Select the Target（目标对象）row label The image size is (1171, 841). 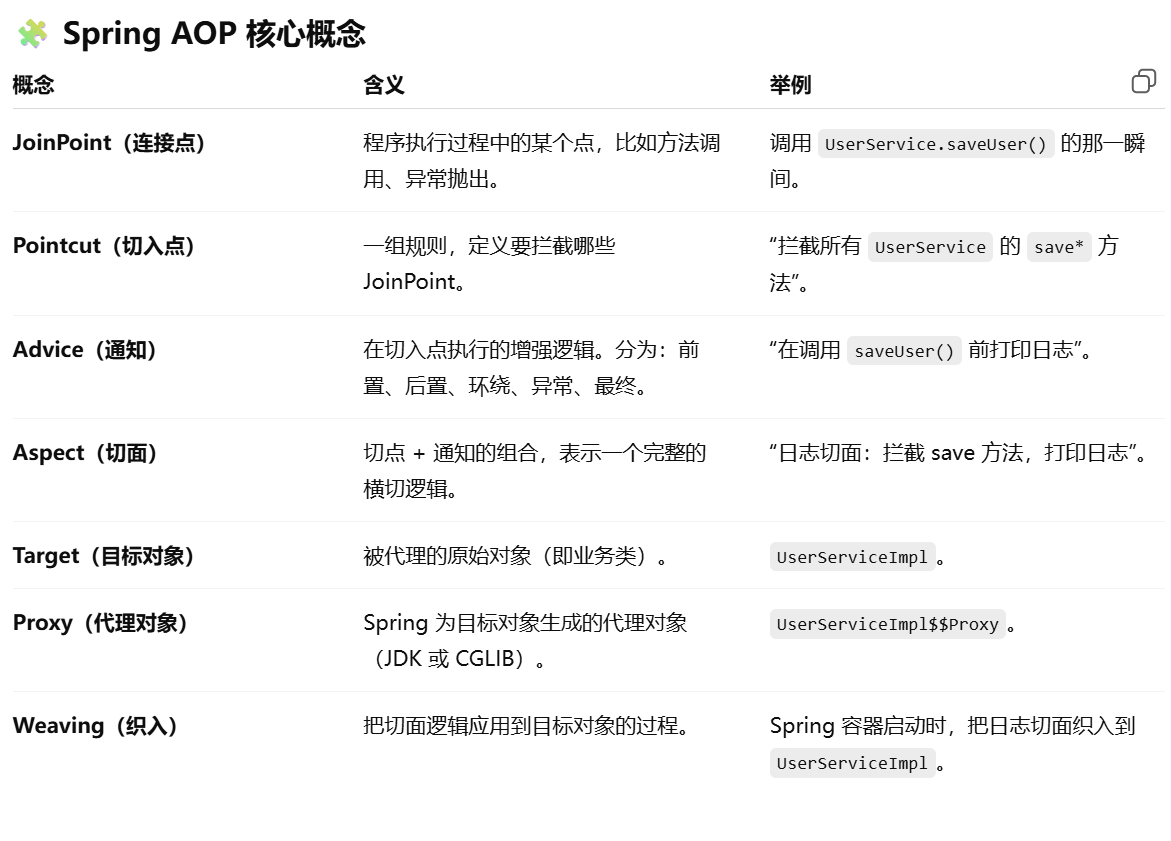pyautogui.click(x=104, y=556)
